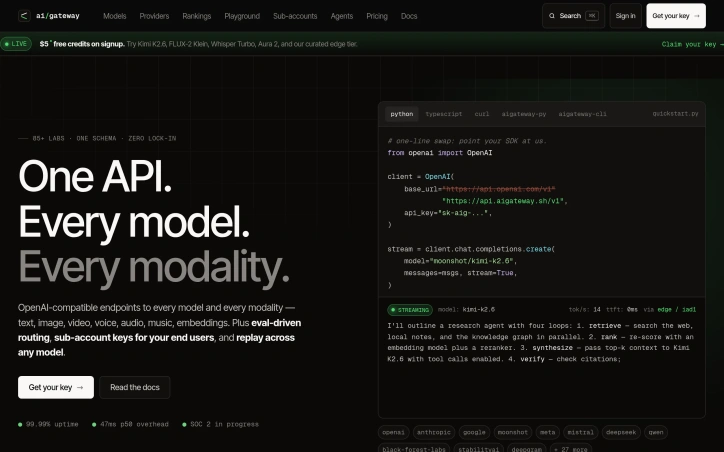Click the One API. headline
The image size is (724, 452).
point(95,177)
